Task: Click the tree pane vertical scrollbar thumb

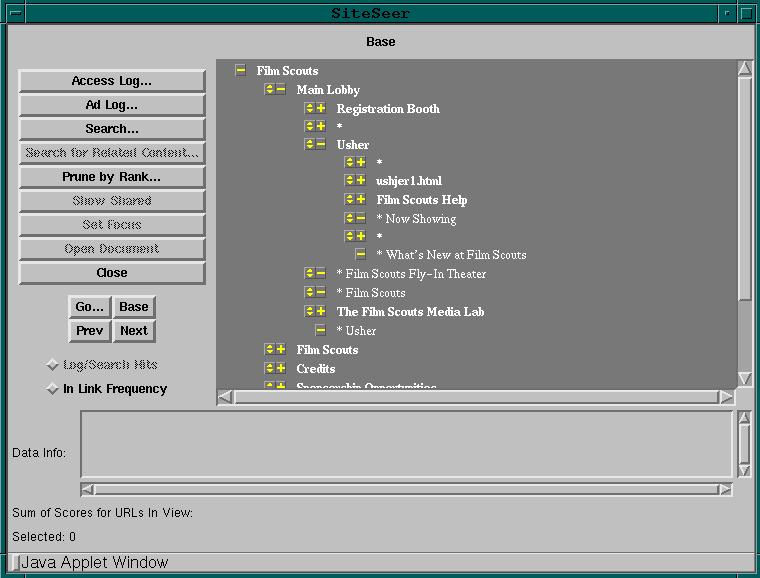Action: [744, 189]
